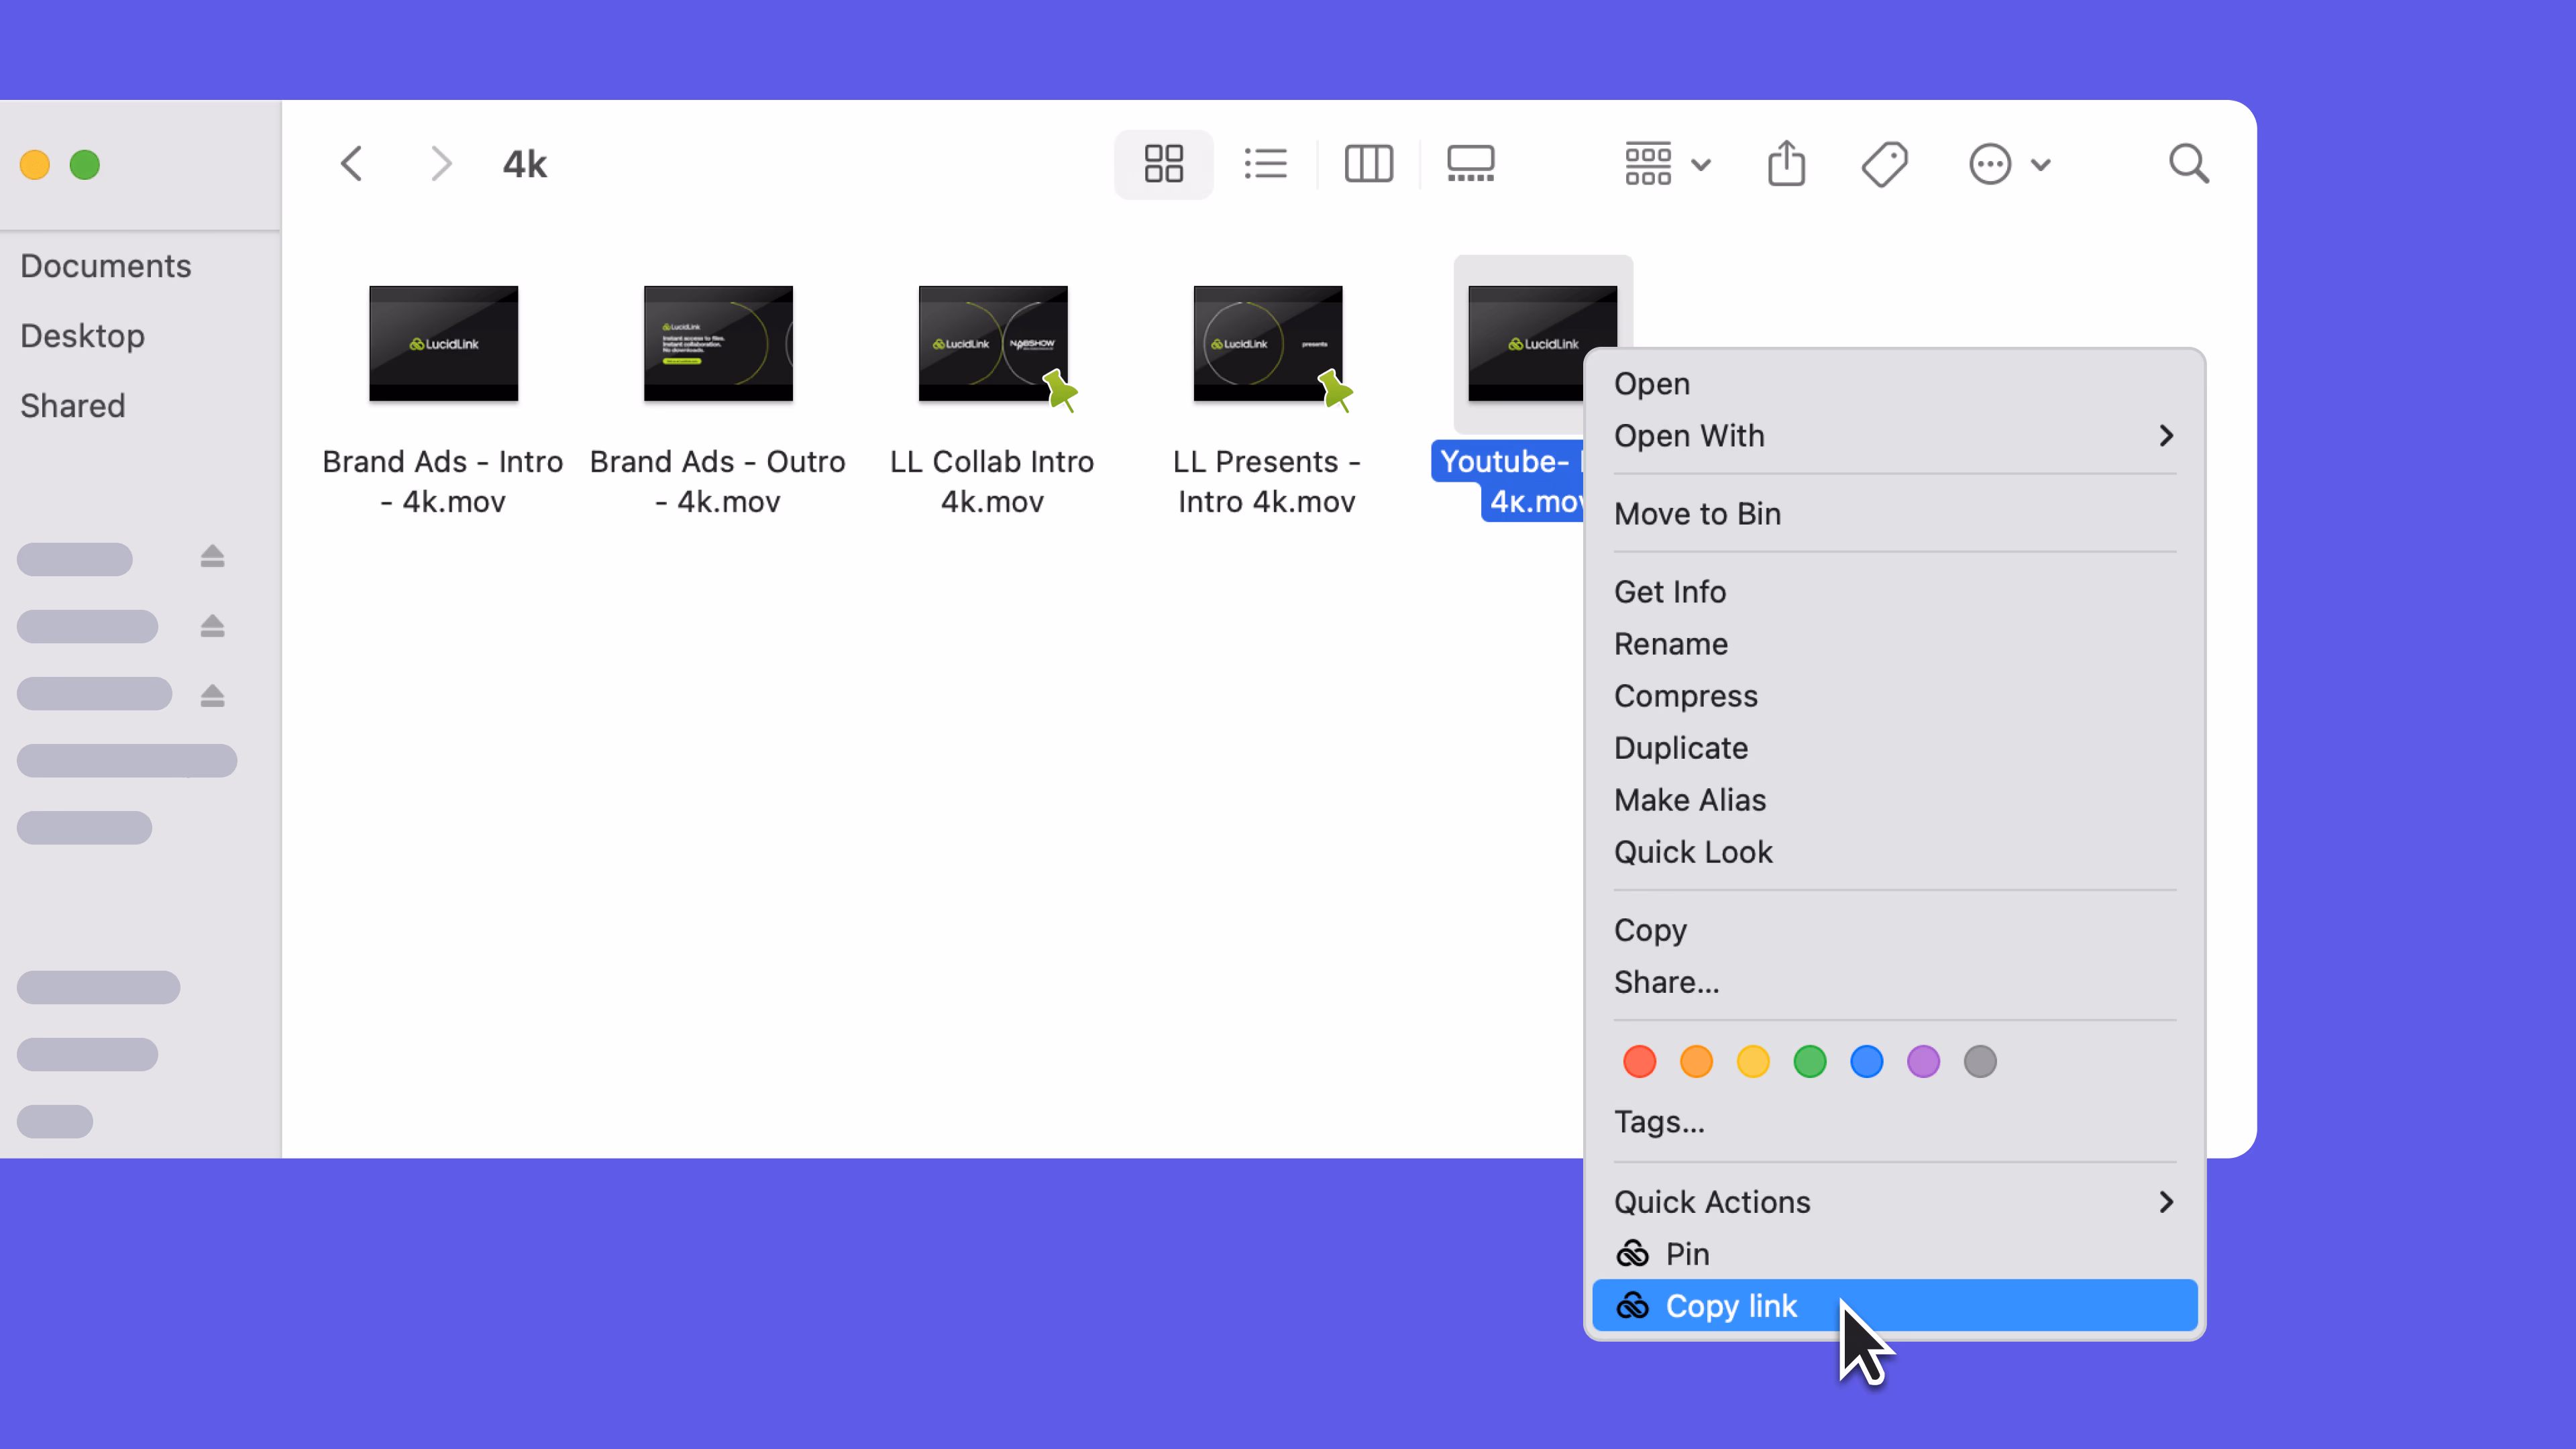This screenshot has height=1449, width=2576.
Task: Open the group-by dropdown chevron
Action: 1703,163
